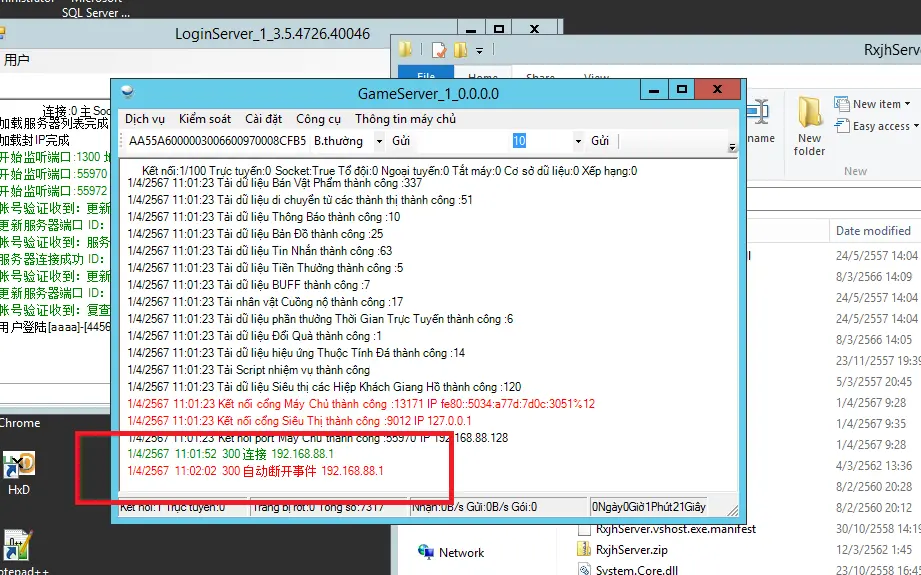The height and width of the screenshot is (575, 921).
Task: Click the Properties icon in Explorer's quick access toolbar
Action: point(439,51)
